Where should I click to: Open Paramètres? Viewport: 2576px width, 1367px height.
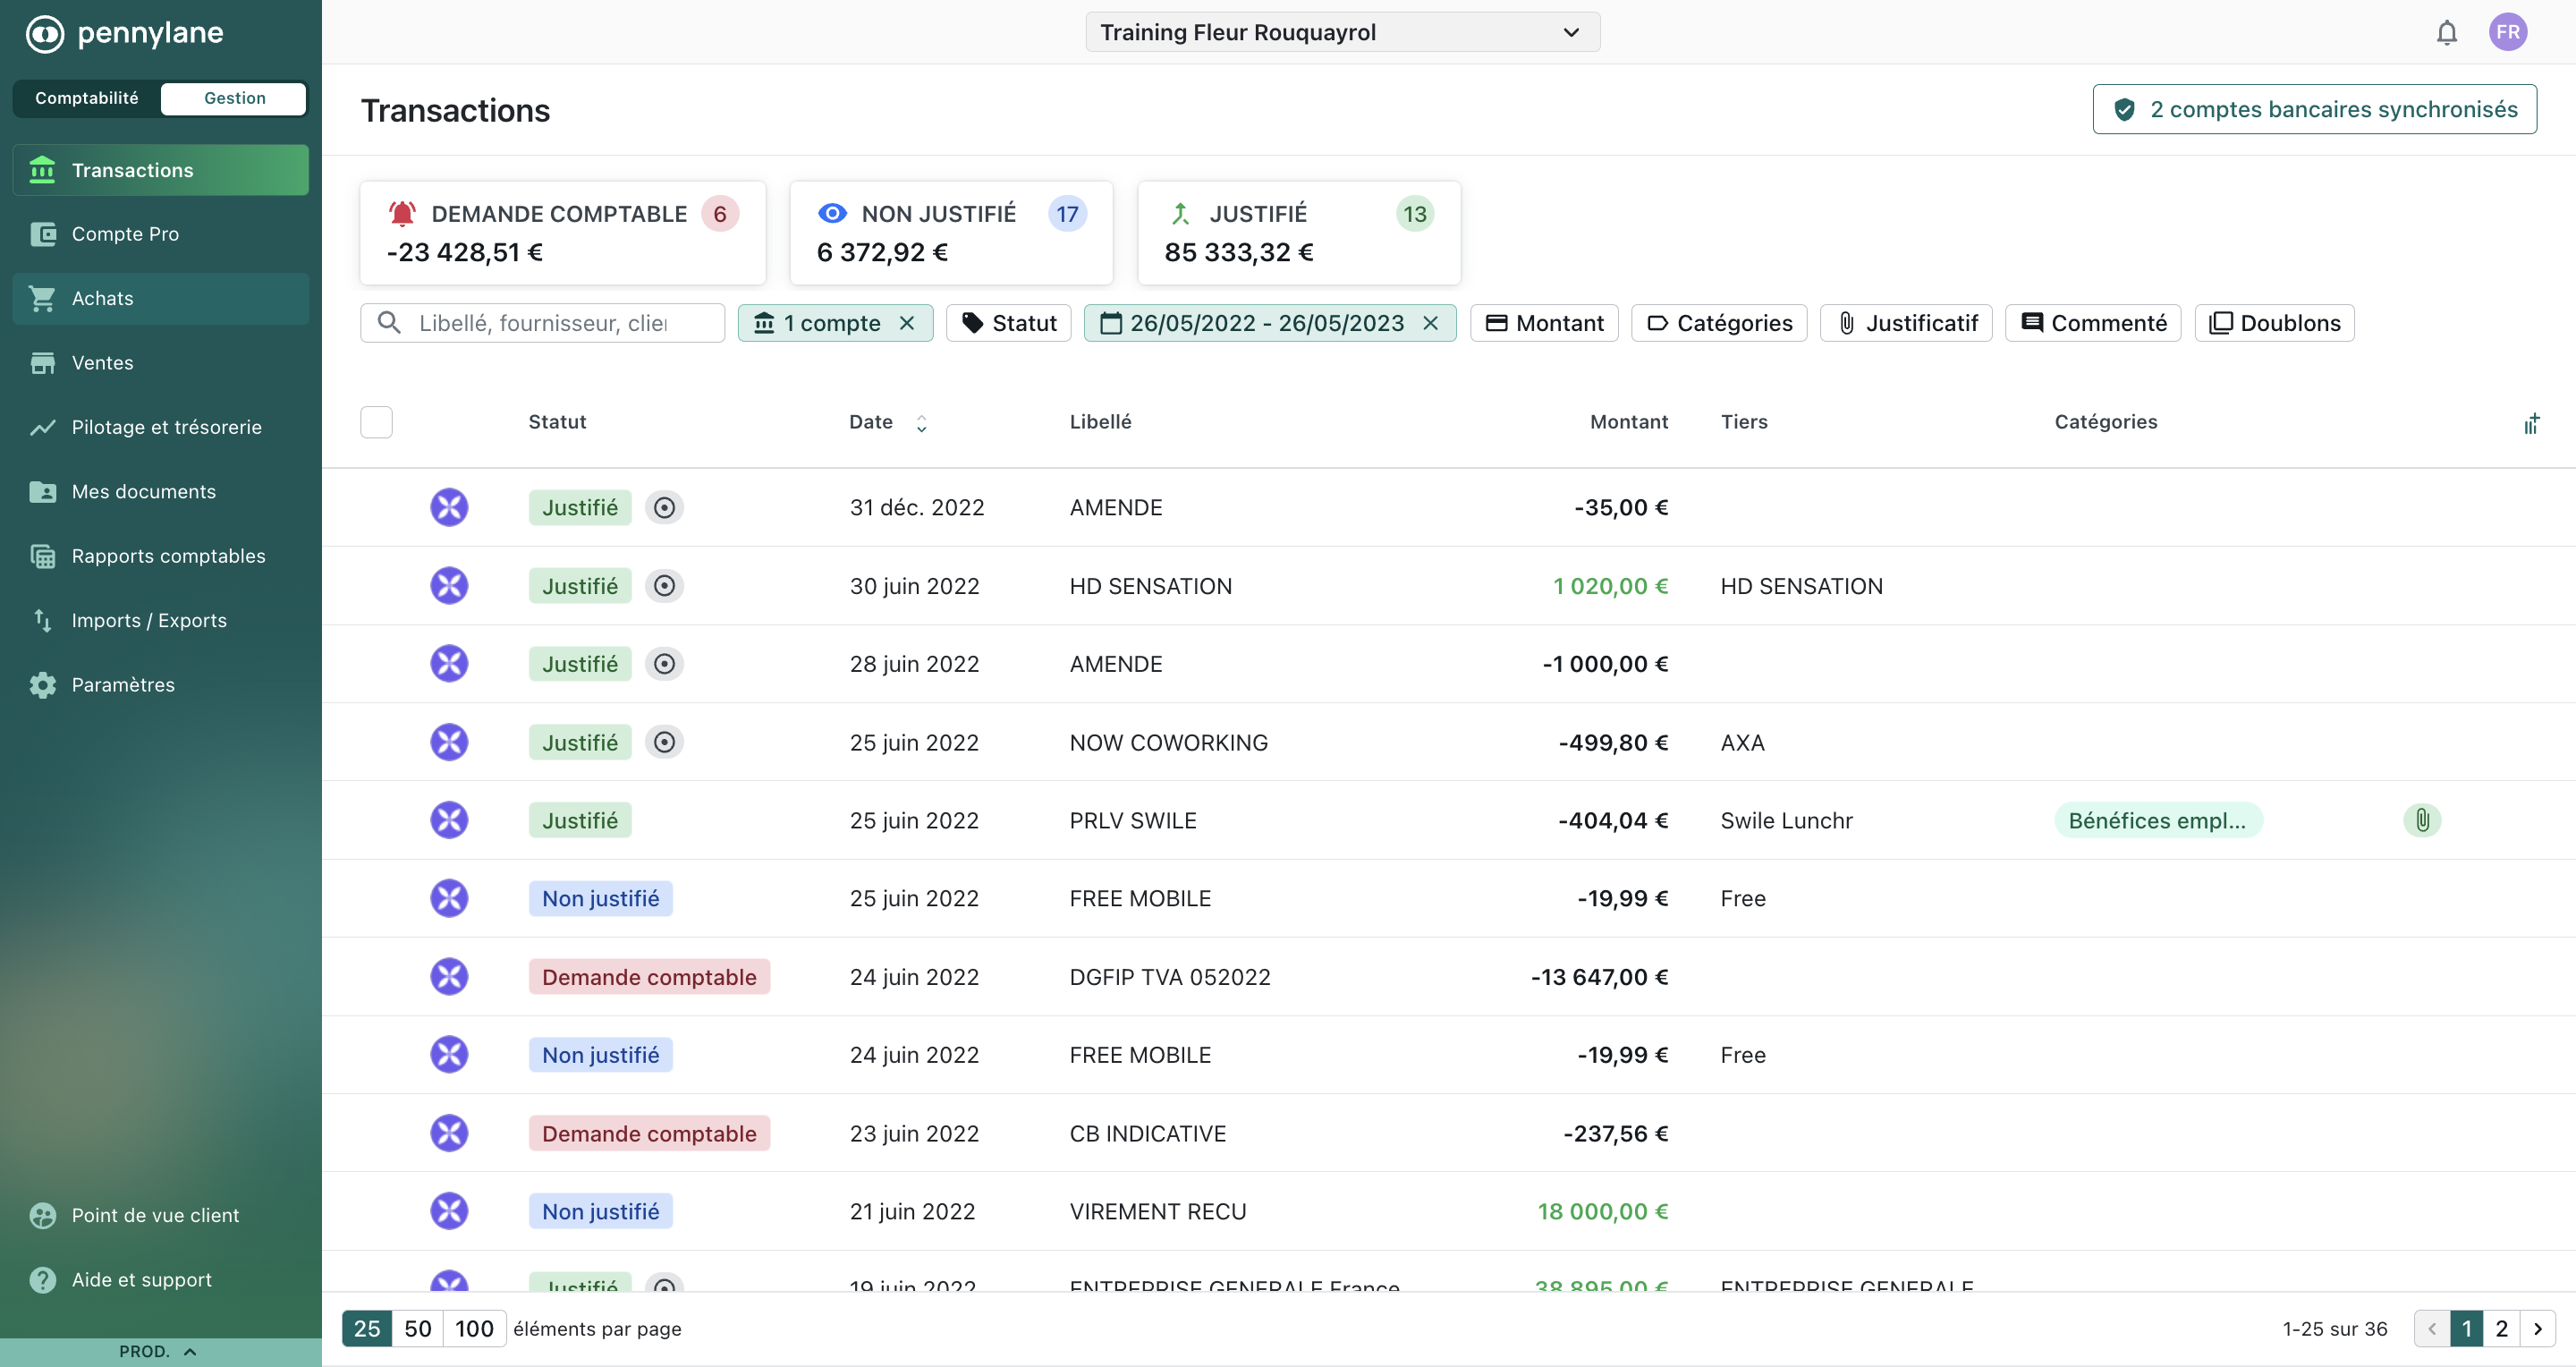coord(160,685)
